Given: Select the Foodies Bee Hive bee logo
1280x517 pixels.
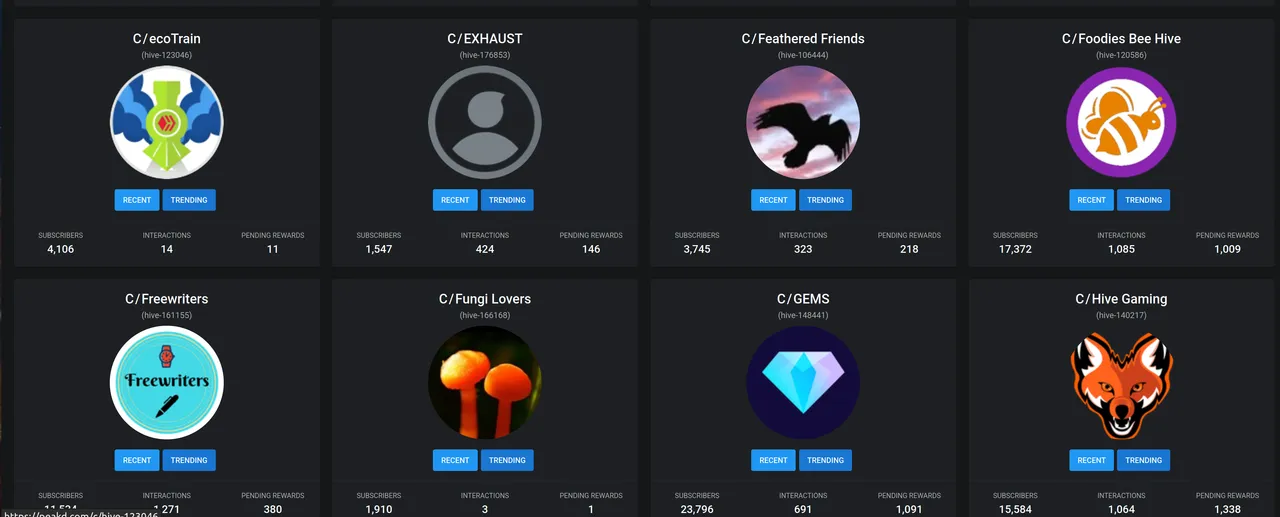Looking at the screenshot, I should [x=1121, y=122].
